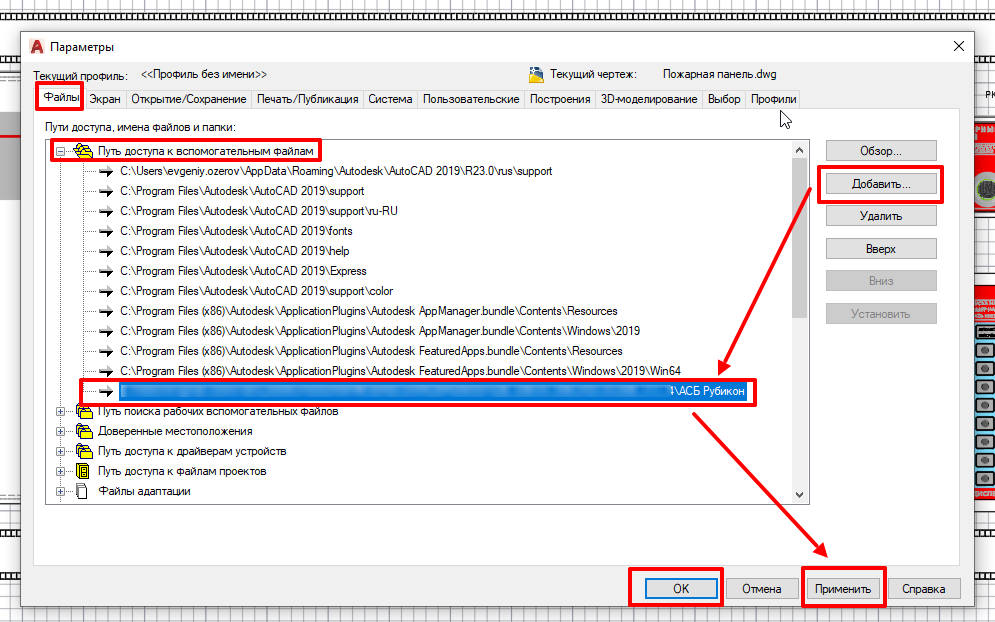The image size is (995, 622).
Task: Select the AutoCAD 2019\support\color path
Action: click(x=256, y=291)
